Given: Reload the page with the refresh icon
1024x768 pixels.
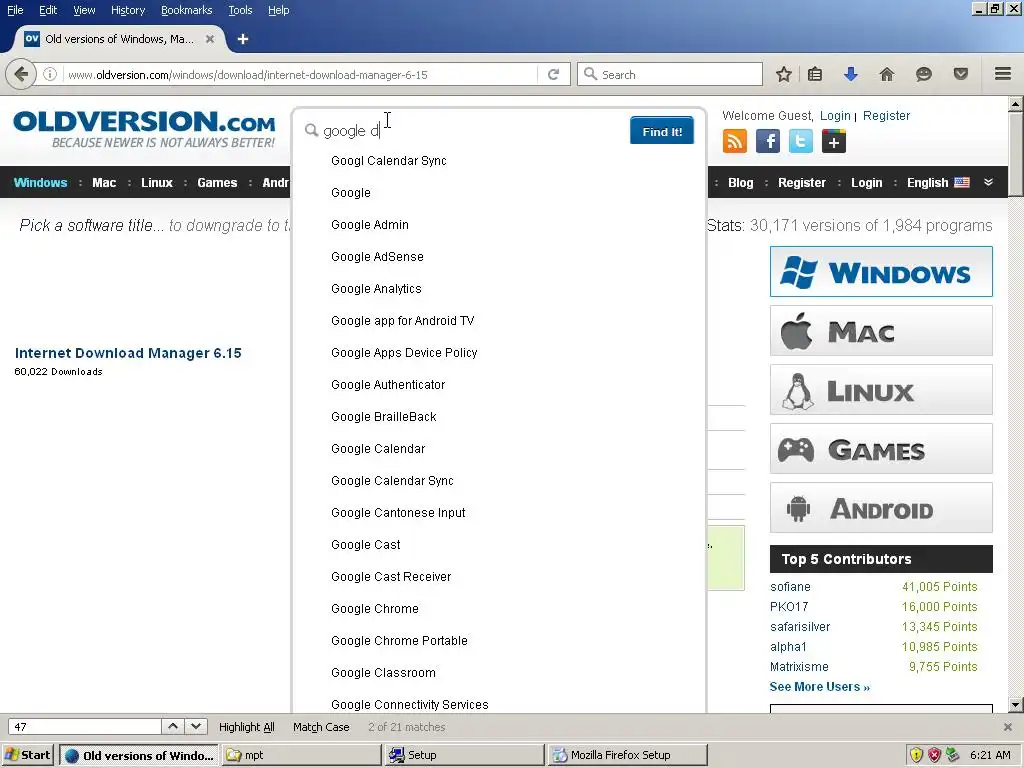Looking at the screenshot, I should 553,74.
